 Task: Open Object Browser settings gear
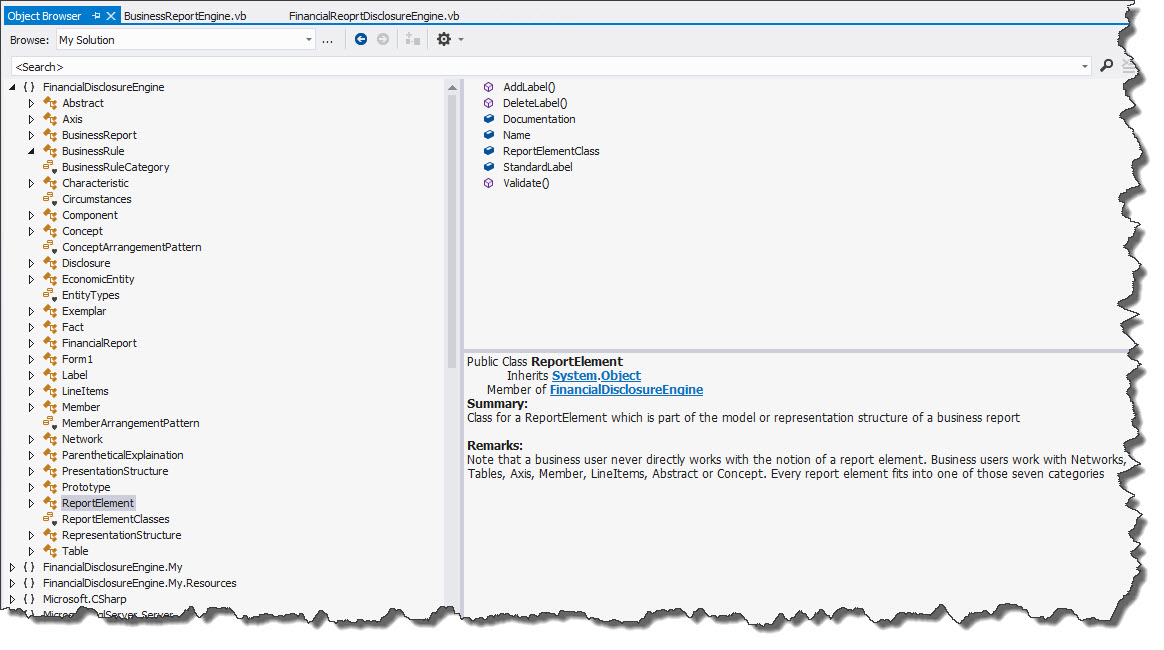[x=444, y=39]
